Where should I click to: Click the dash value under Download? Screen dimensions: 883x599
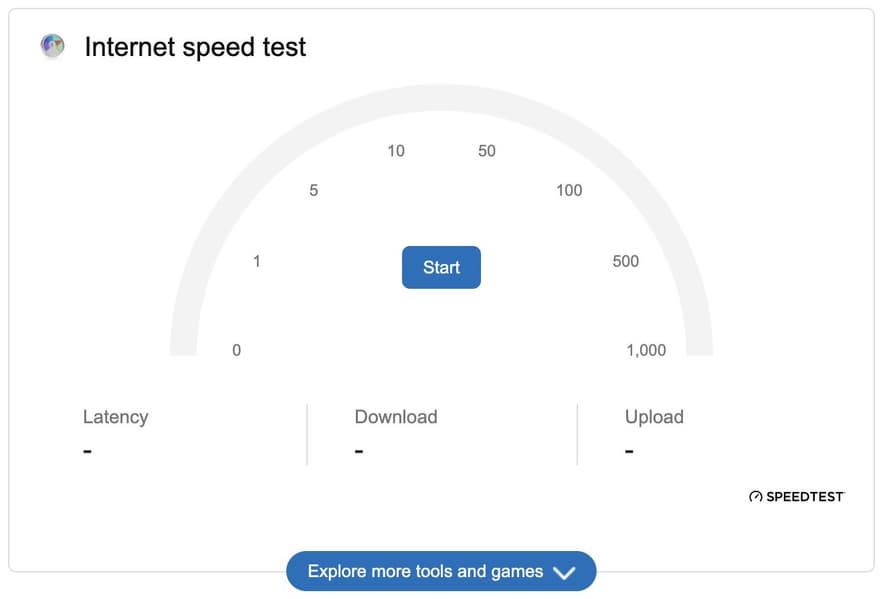pyautogui.click(x=359, y=451)
